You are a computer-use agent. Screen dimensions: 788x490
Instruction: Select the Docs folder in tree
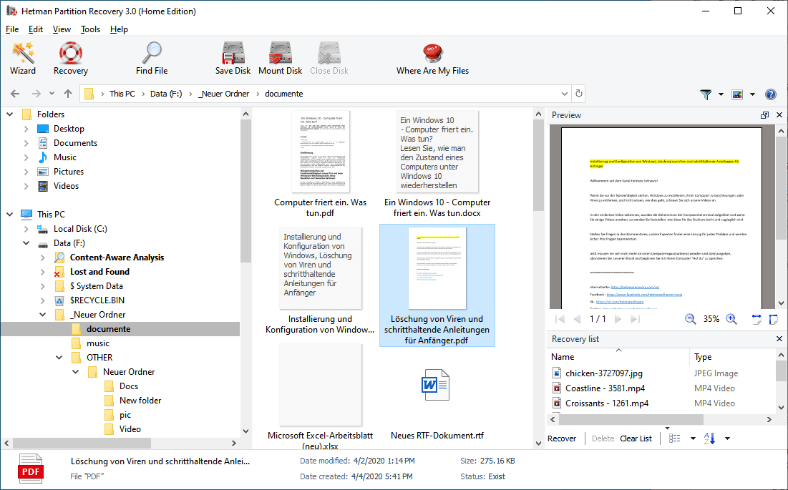click(129, 386)
